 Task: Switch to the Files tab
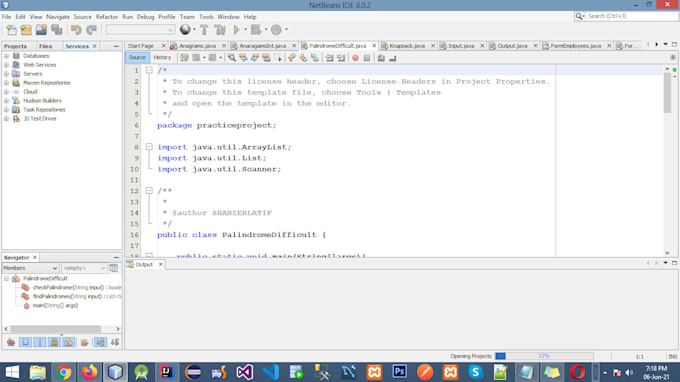click(45, 46)
